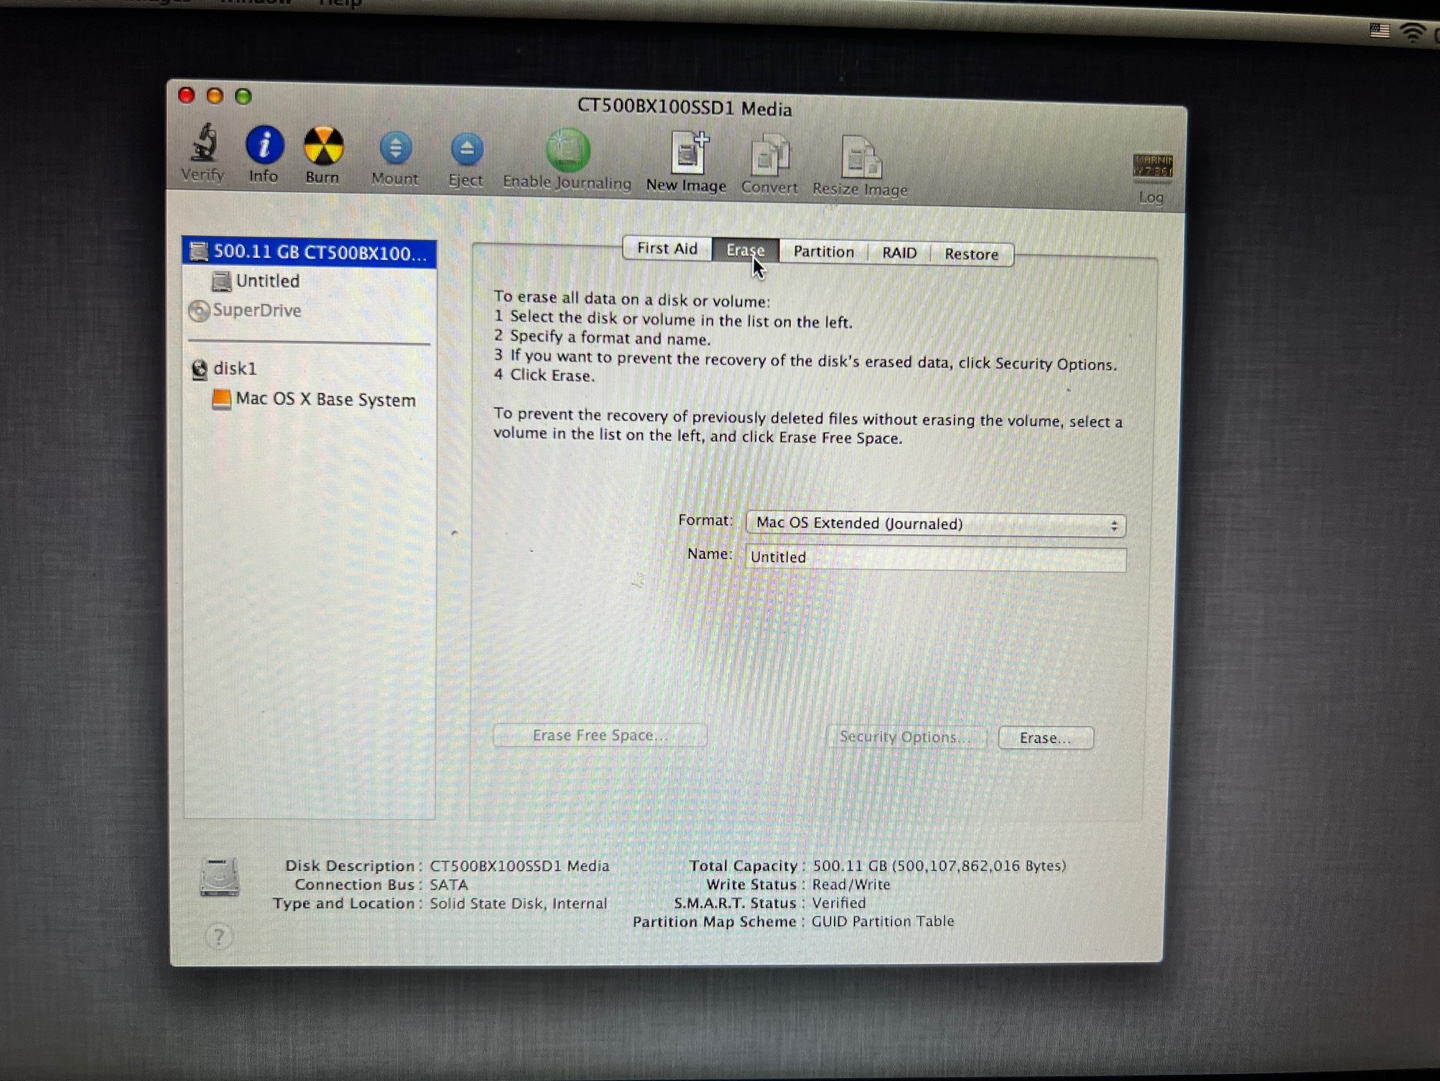Screen dimensions: 1440x1081
Task: Select the Burn toolbar icon
Action: [323, 146]
